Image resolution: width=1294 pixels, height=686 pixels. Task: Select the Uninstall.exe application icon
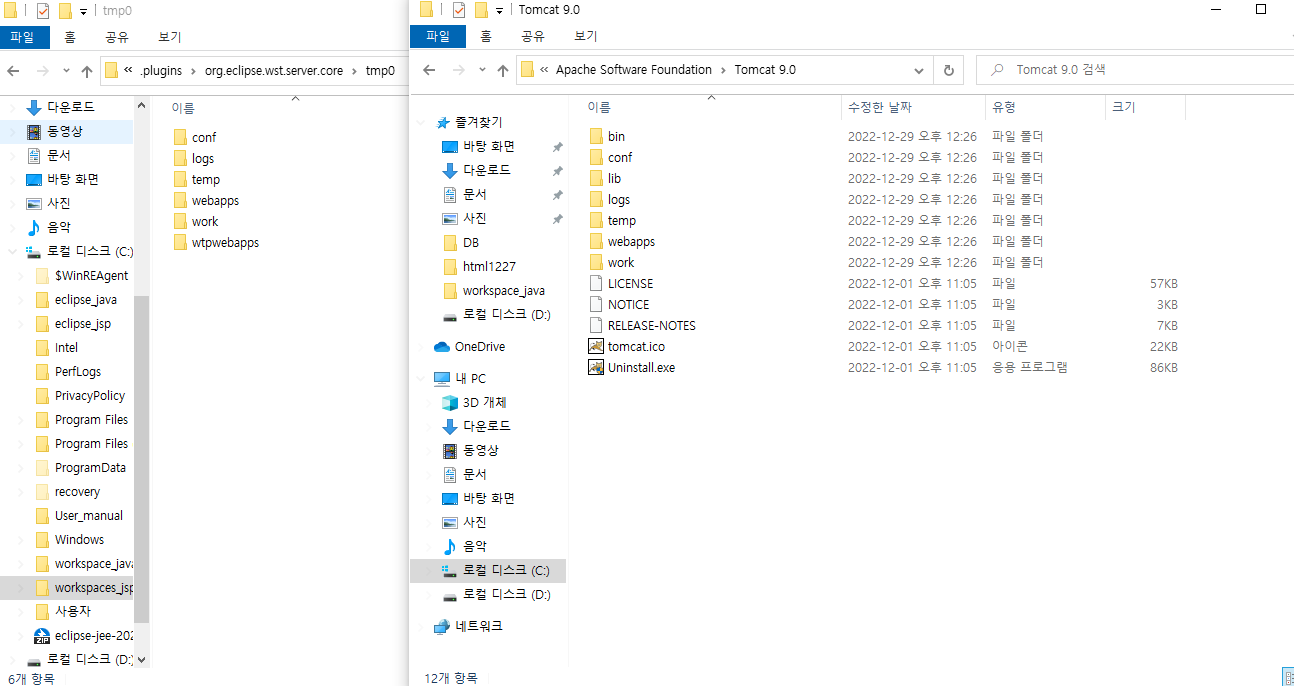(597, 367)
